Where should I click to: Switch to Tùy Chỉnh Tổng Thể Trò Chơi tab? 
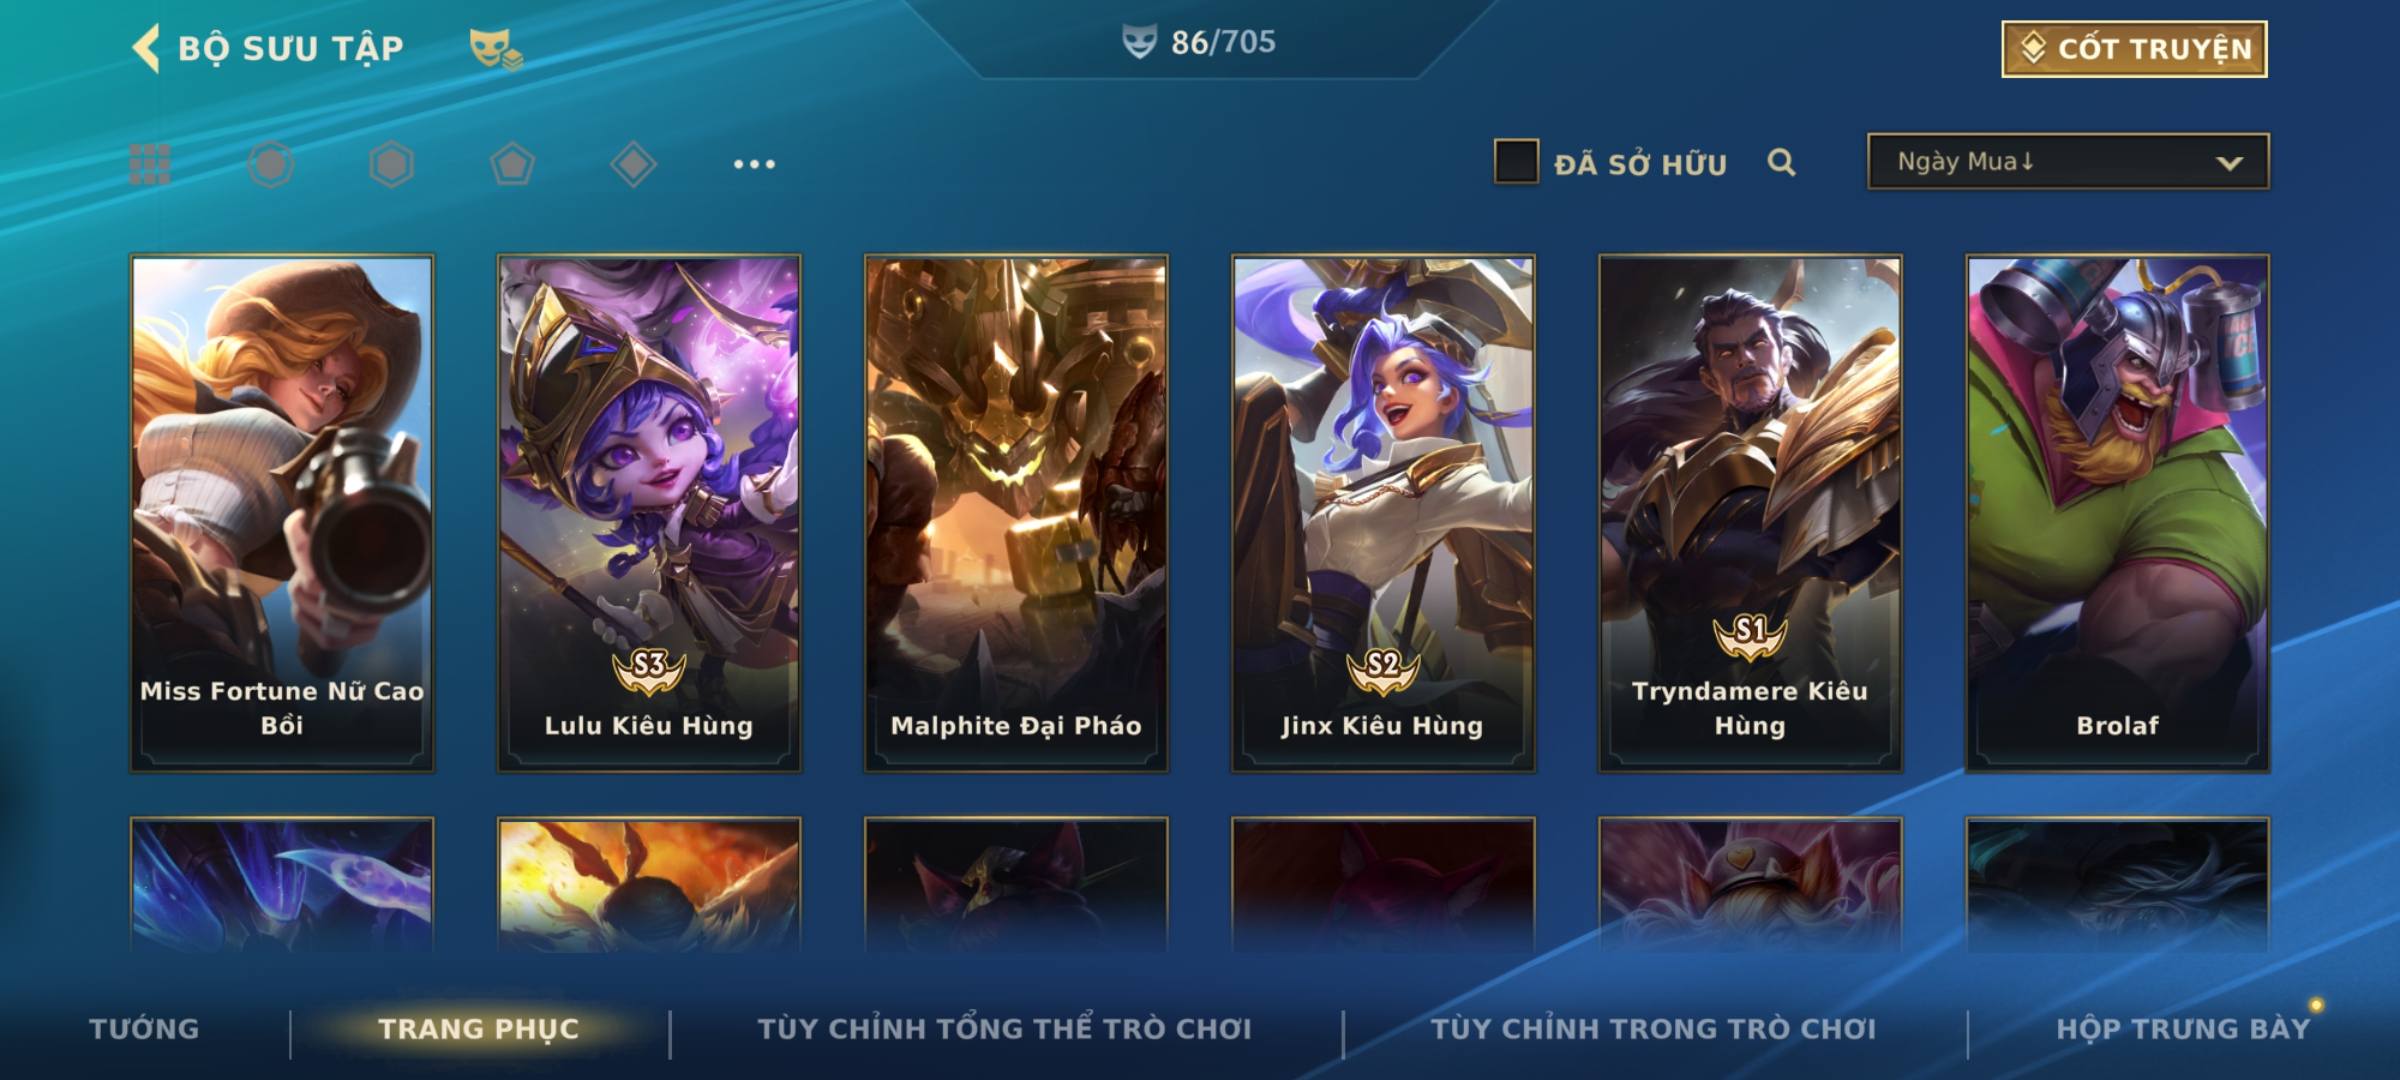[1004, 1029]
